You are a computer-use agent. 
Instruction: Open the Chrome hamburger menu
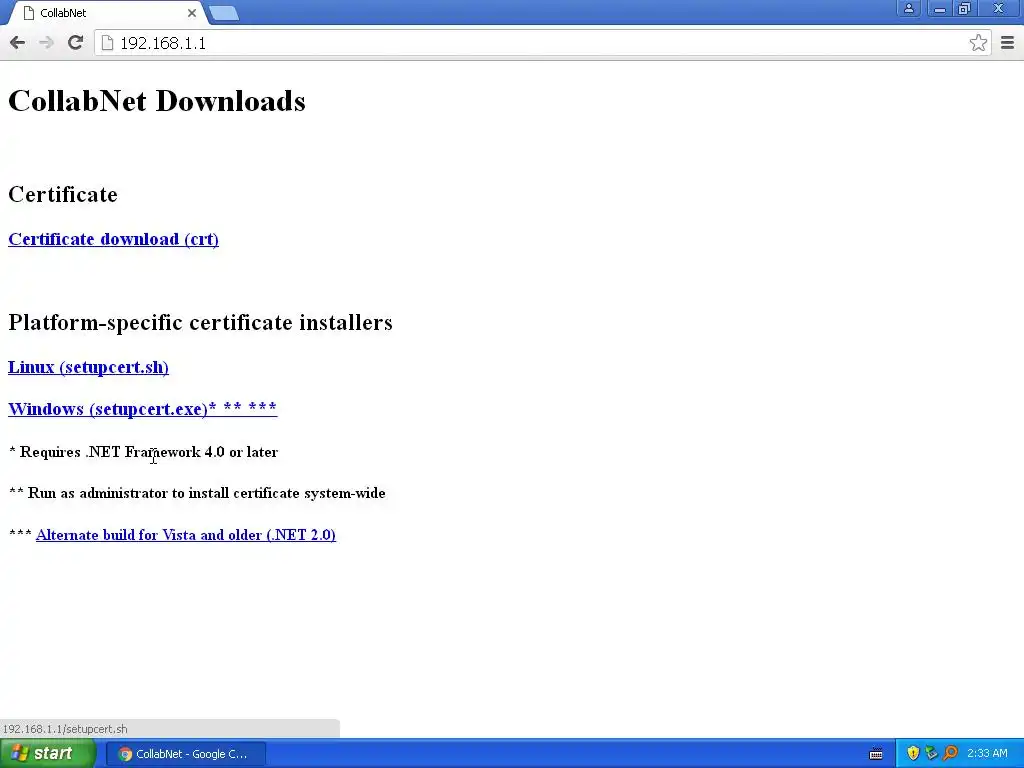1007,43
